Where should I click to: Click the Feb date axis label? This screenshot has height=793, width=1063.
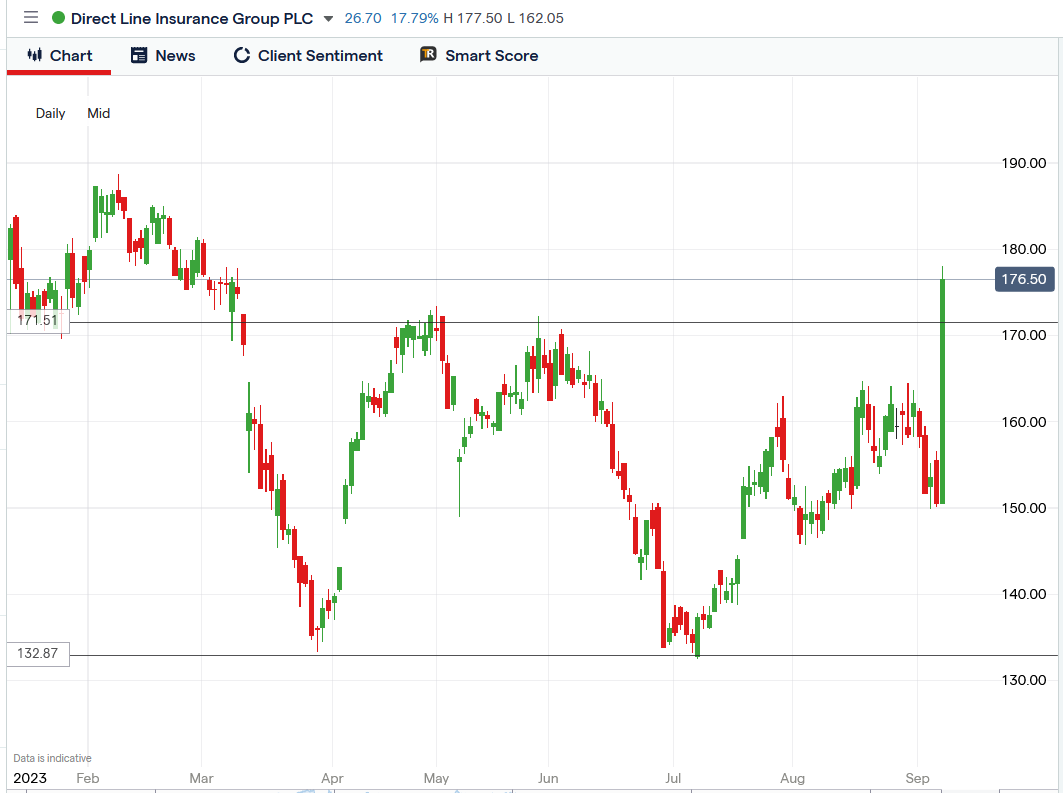coord(87,778)
